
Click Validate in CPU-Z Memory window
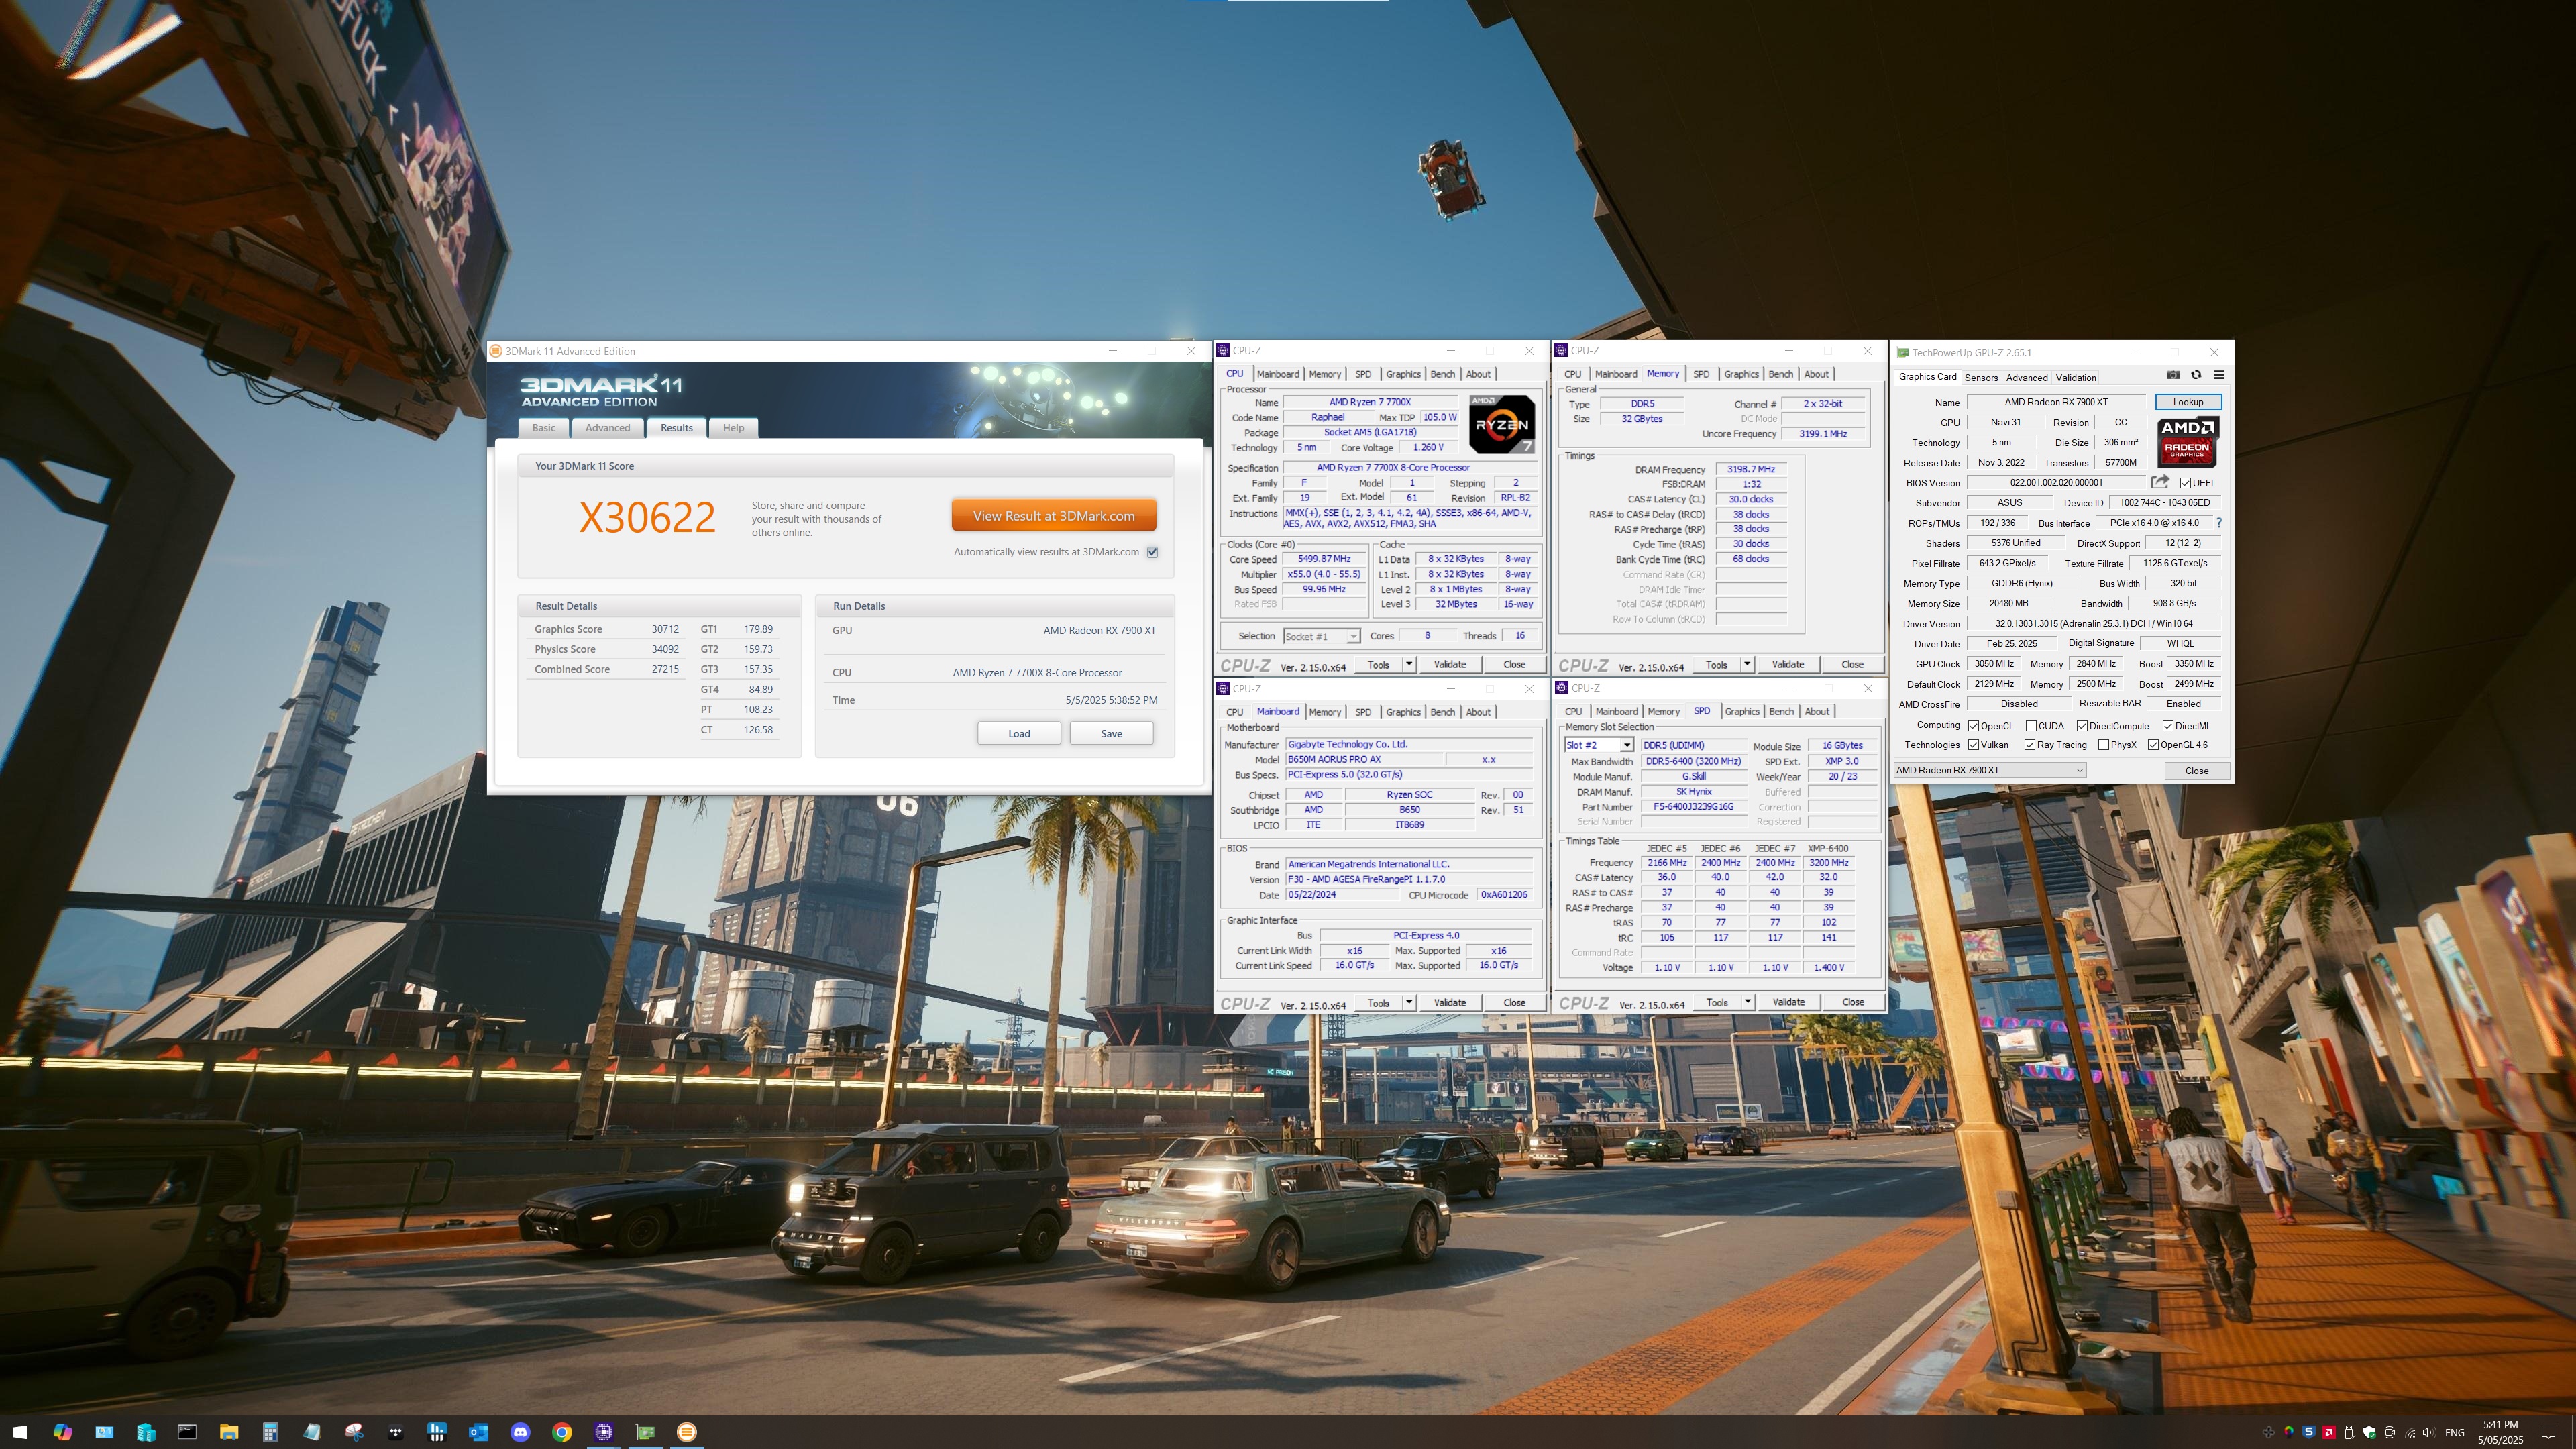point(1788,664)
